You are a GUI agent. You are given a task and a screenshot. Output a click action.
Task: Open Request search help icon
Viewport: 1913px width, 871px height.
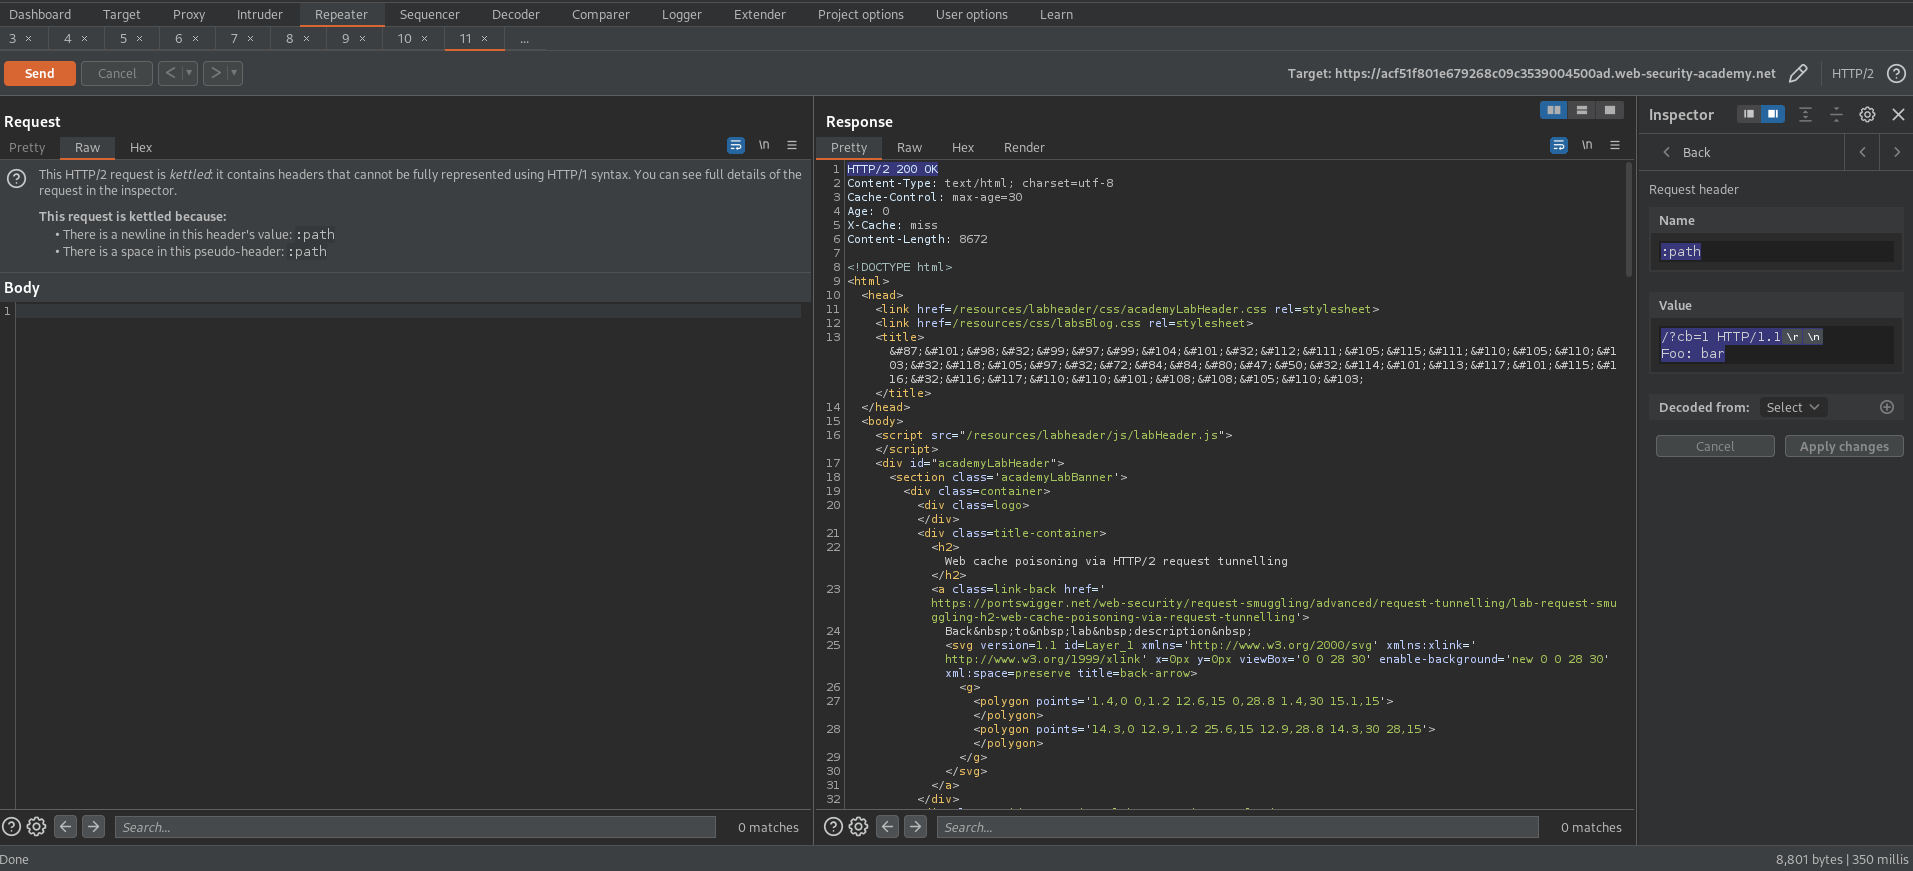pyautogui.click(x=12, y=827)
